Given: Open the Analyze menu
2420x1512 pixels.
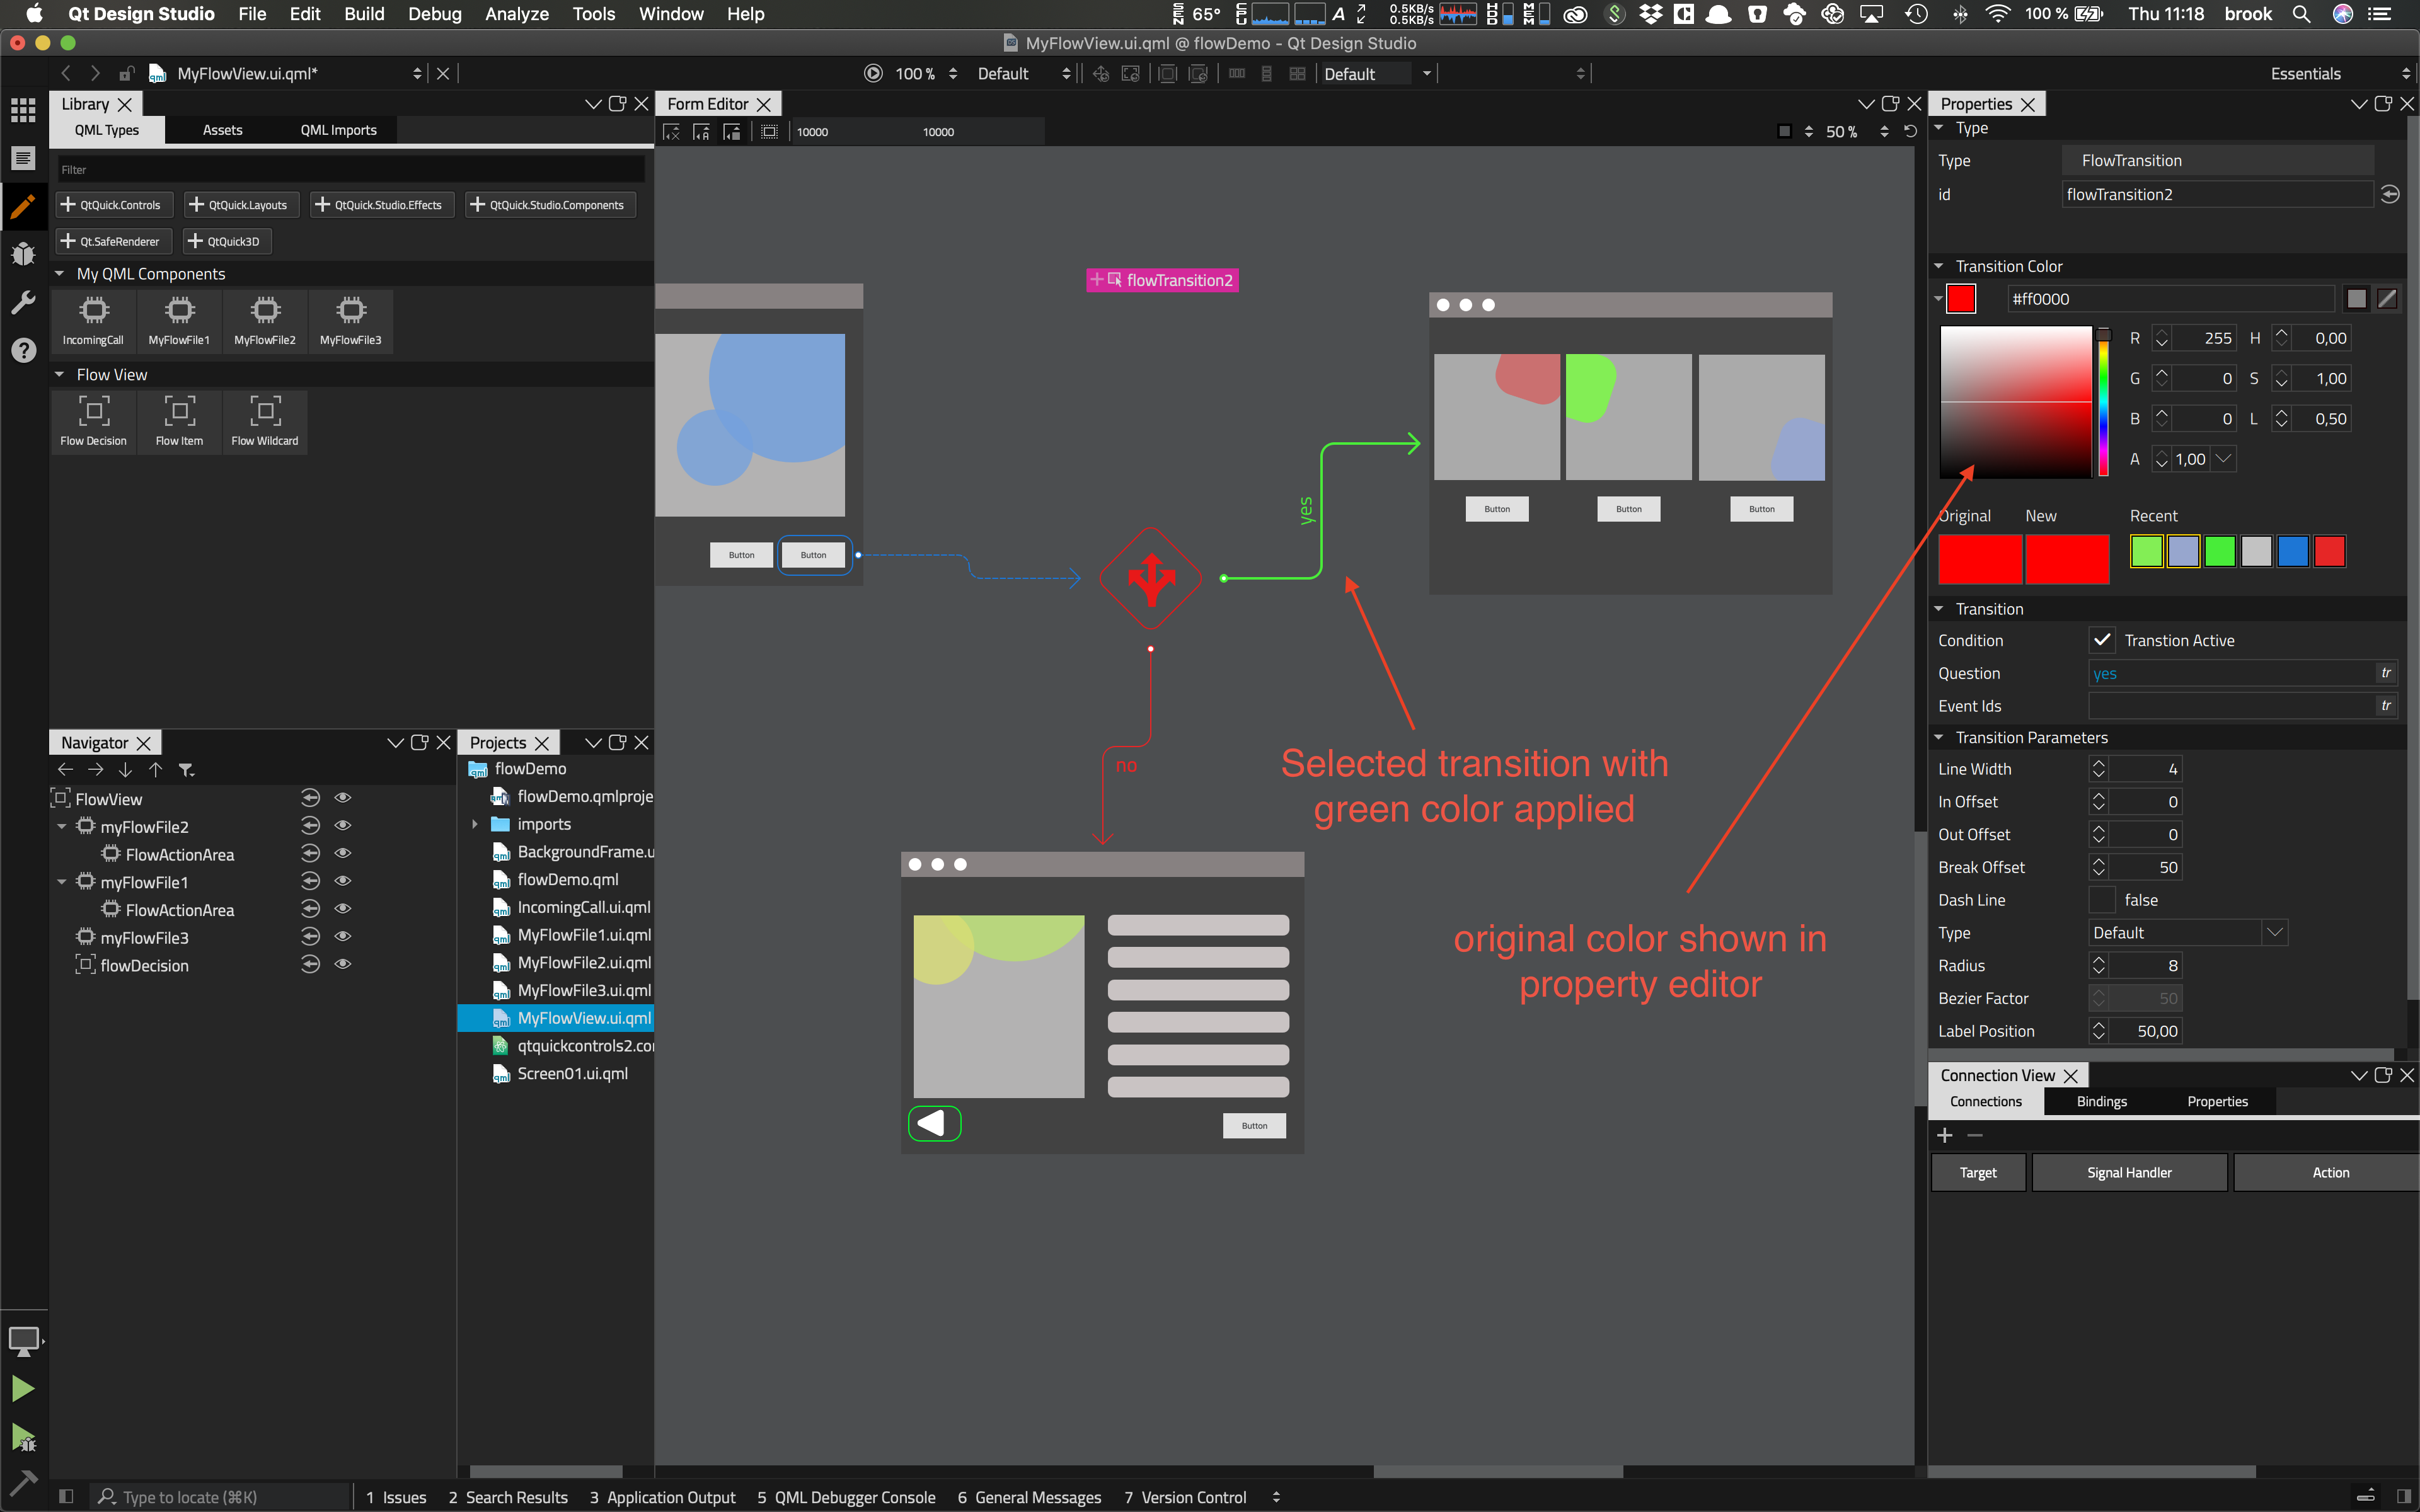Looking at the screenshot, I should coord(516,14).
